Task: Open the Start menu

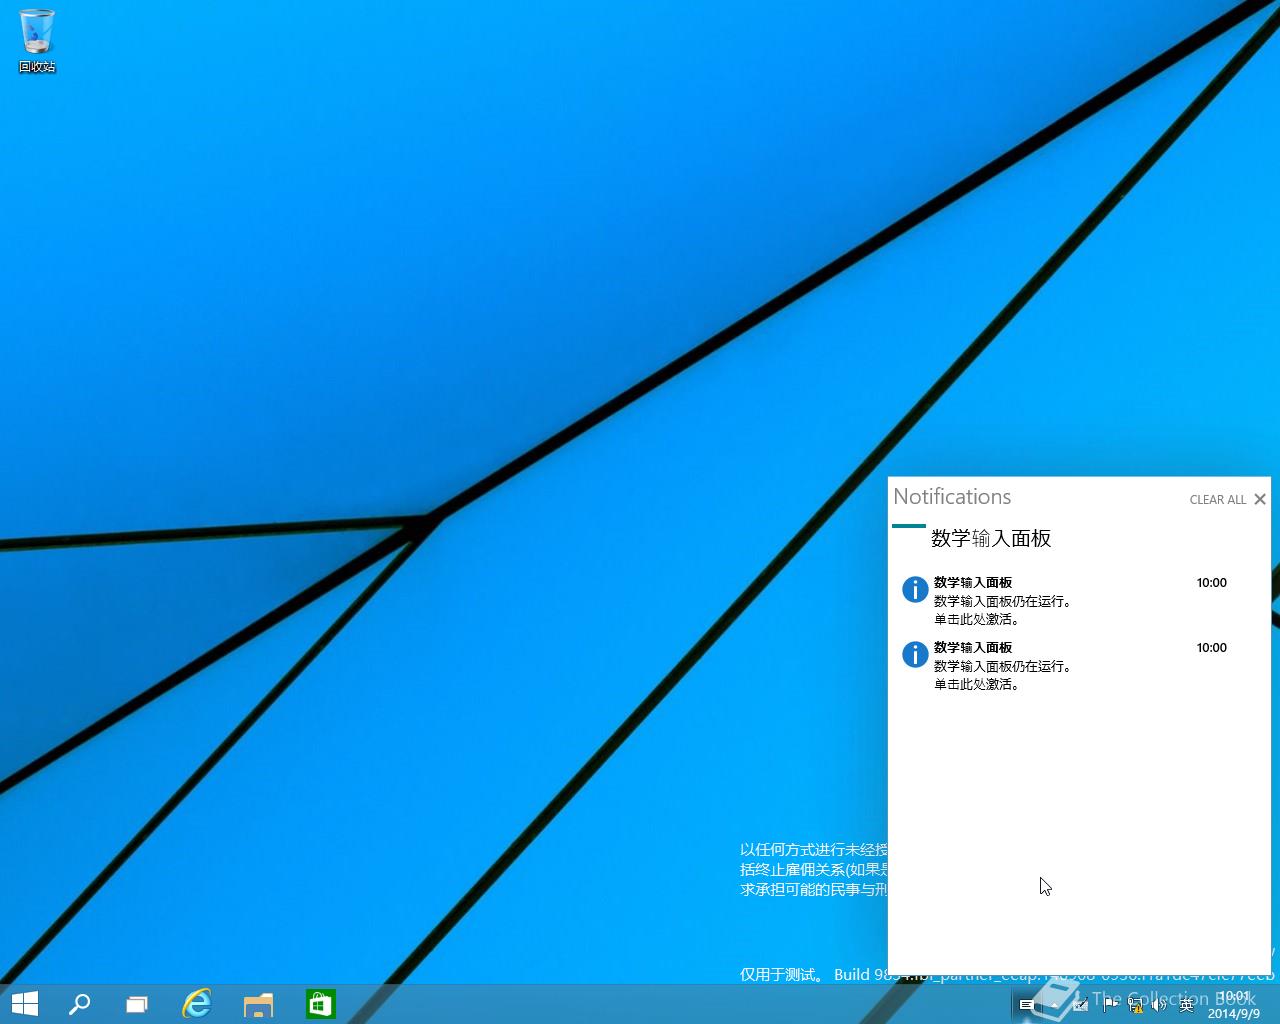Action: pos(24,1003)
